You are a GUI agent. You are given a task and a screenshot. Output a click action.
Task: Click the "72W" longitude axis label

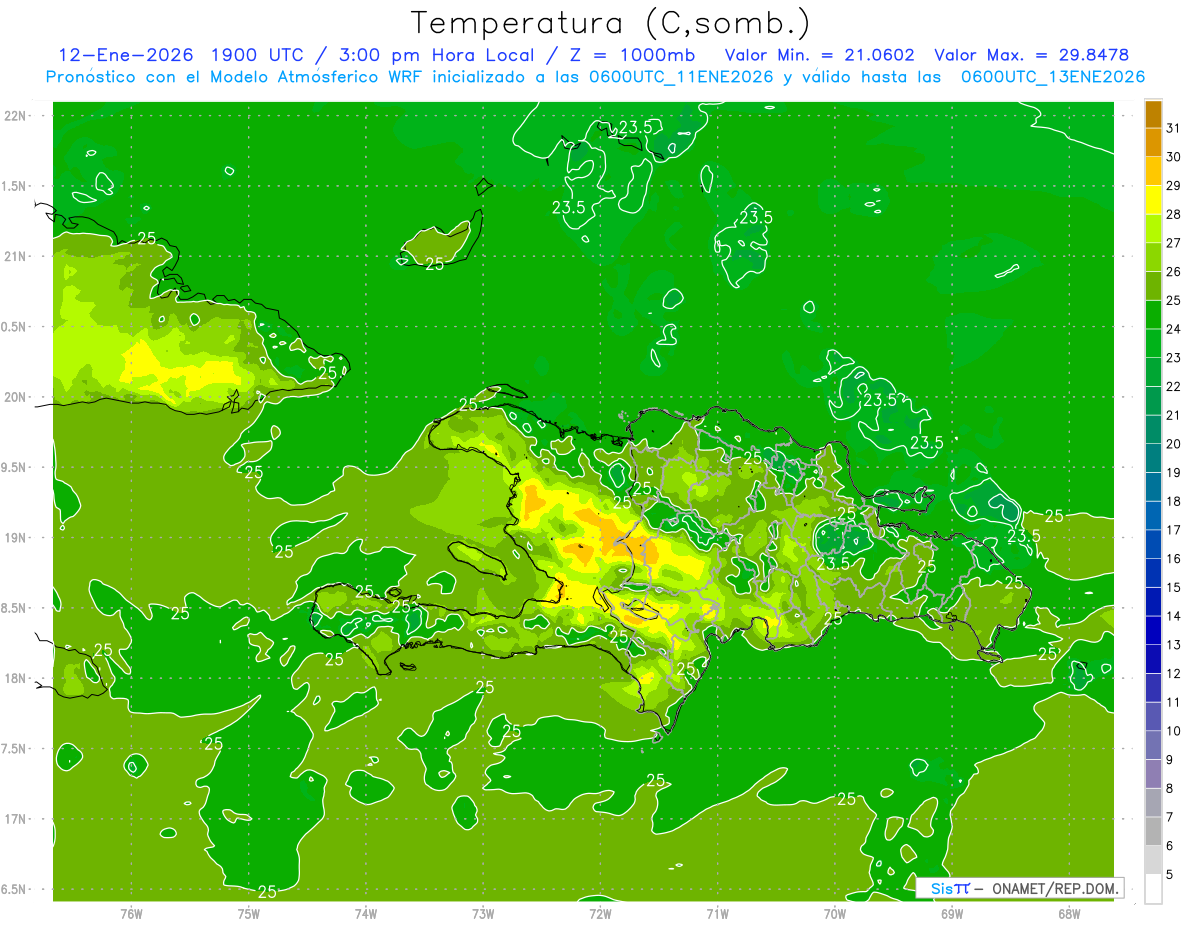(x=600, y=913)
